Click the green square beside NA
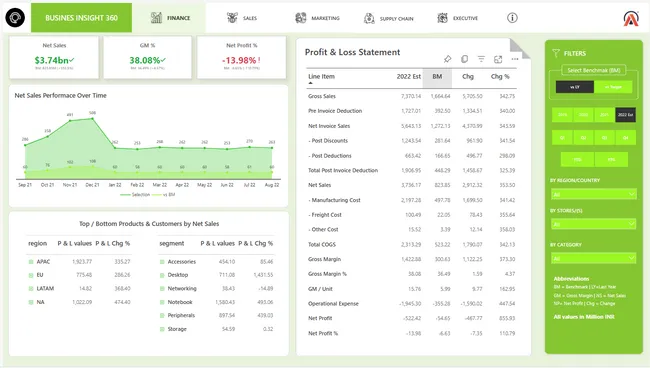Viewport: 650px width, 368px height. (31, 303)
